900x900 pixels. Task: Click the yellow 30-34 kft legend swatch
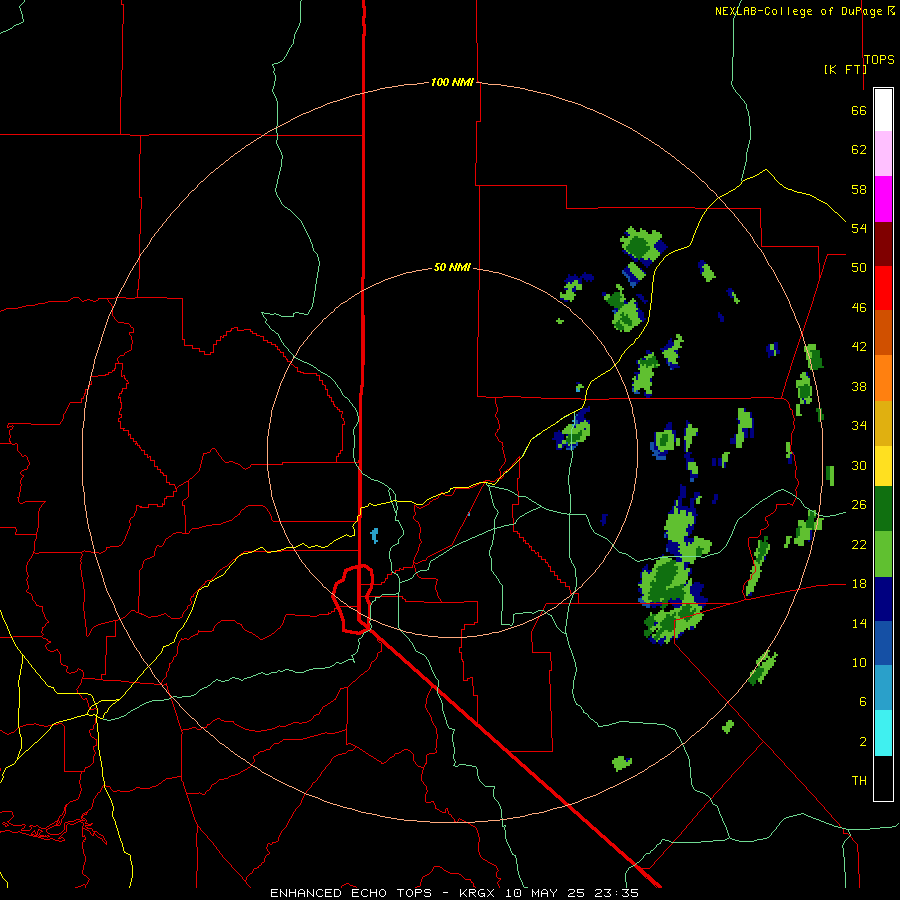click(883, 466)
